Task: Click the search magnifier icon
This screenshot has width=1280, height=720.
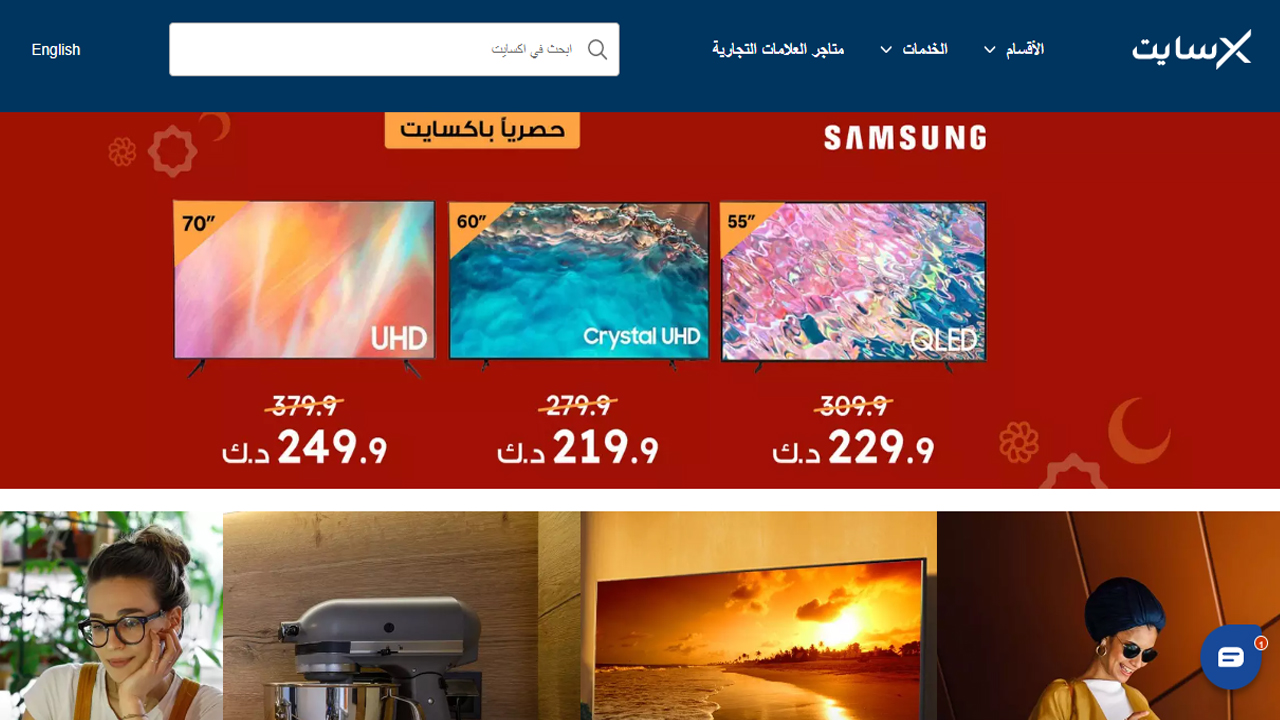Action: [x=597, y=50]
